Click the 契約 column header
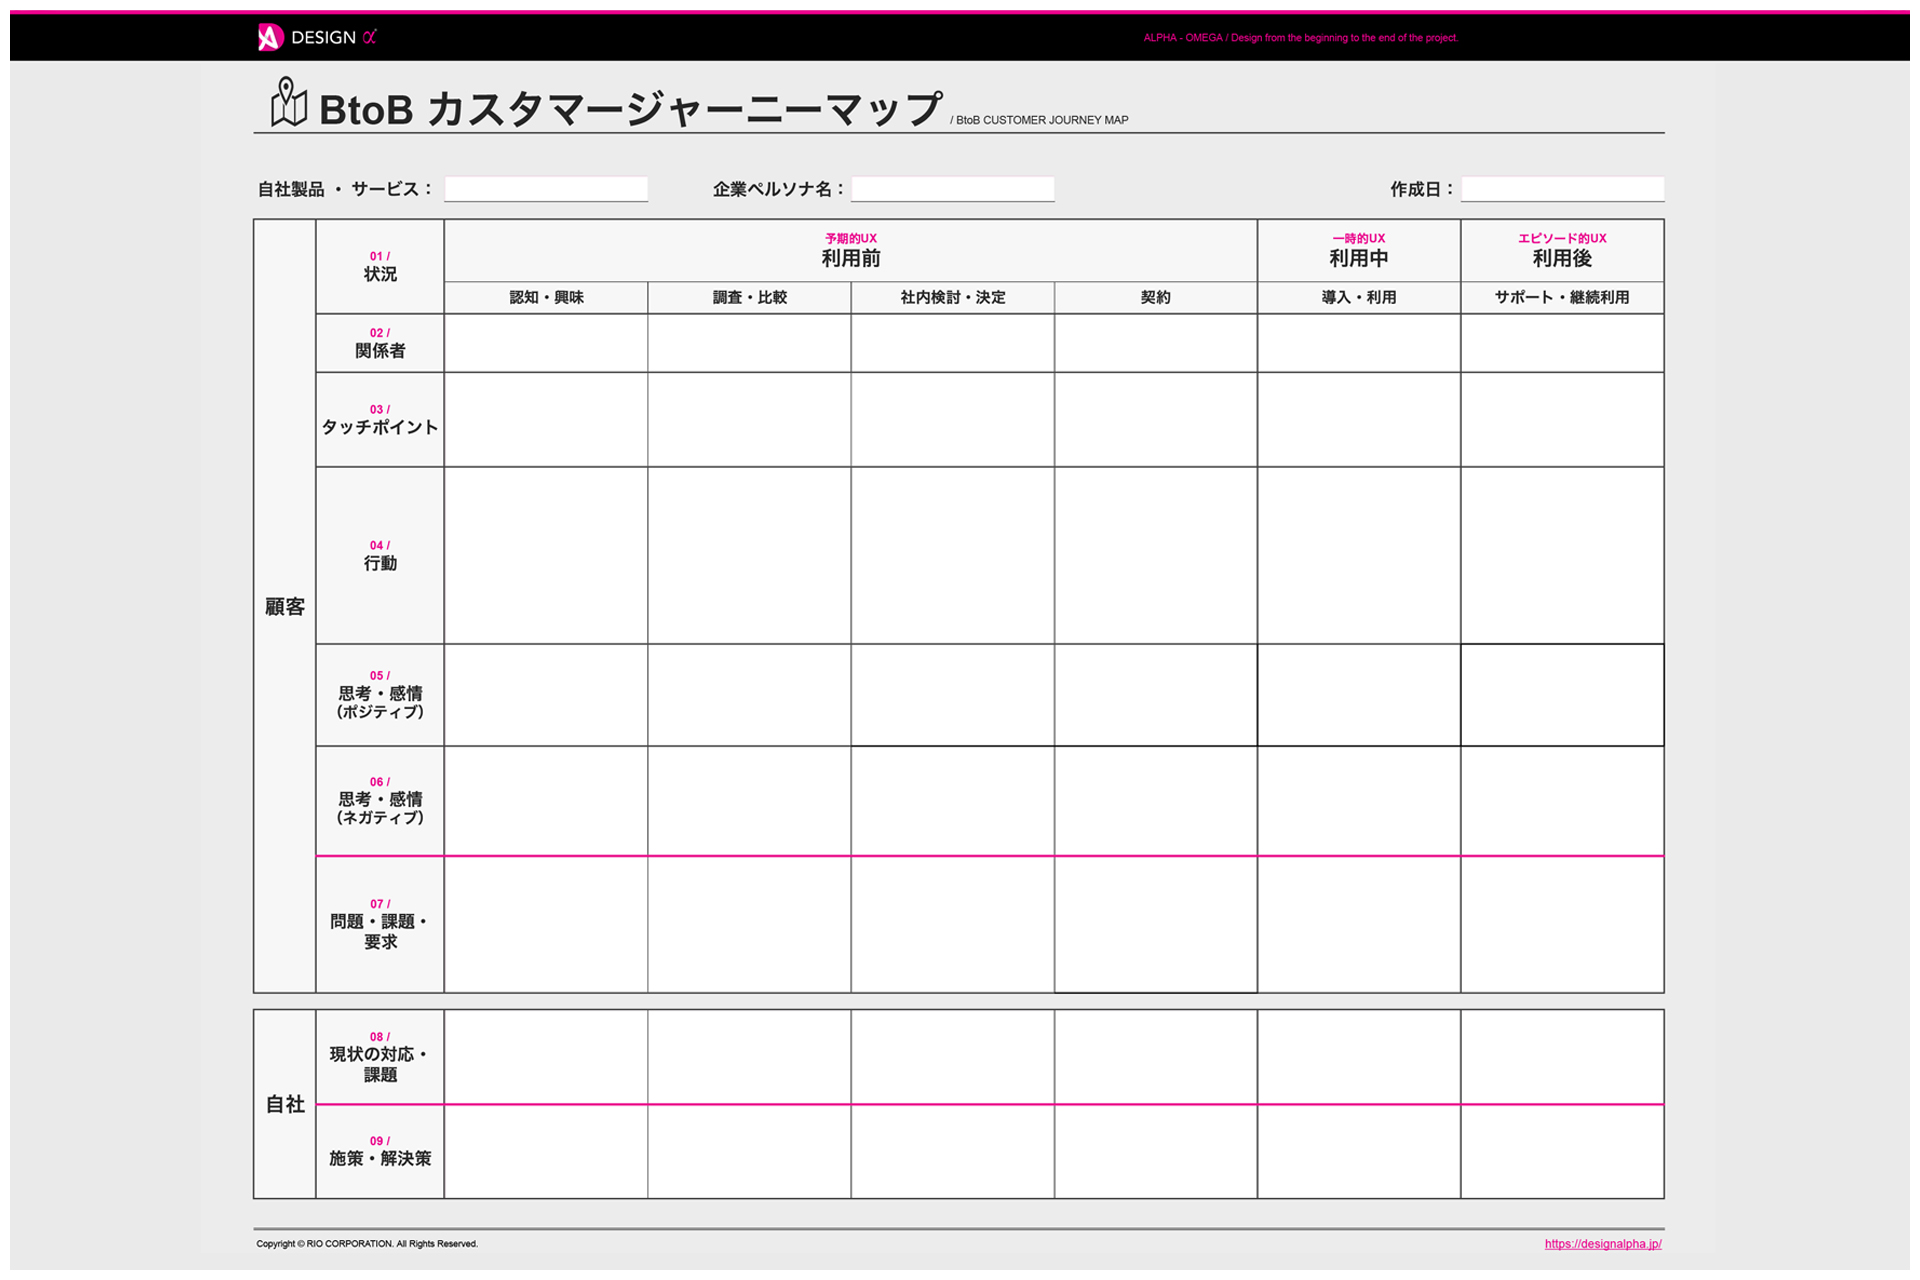 tap(1156, 297)
